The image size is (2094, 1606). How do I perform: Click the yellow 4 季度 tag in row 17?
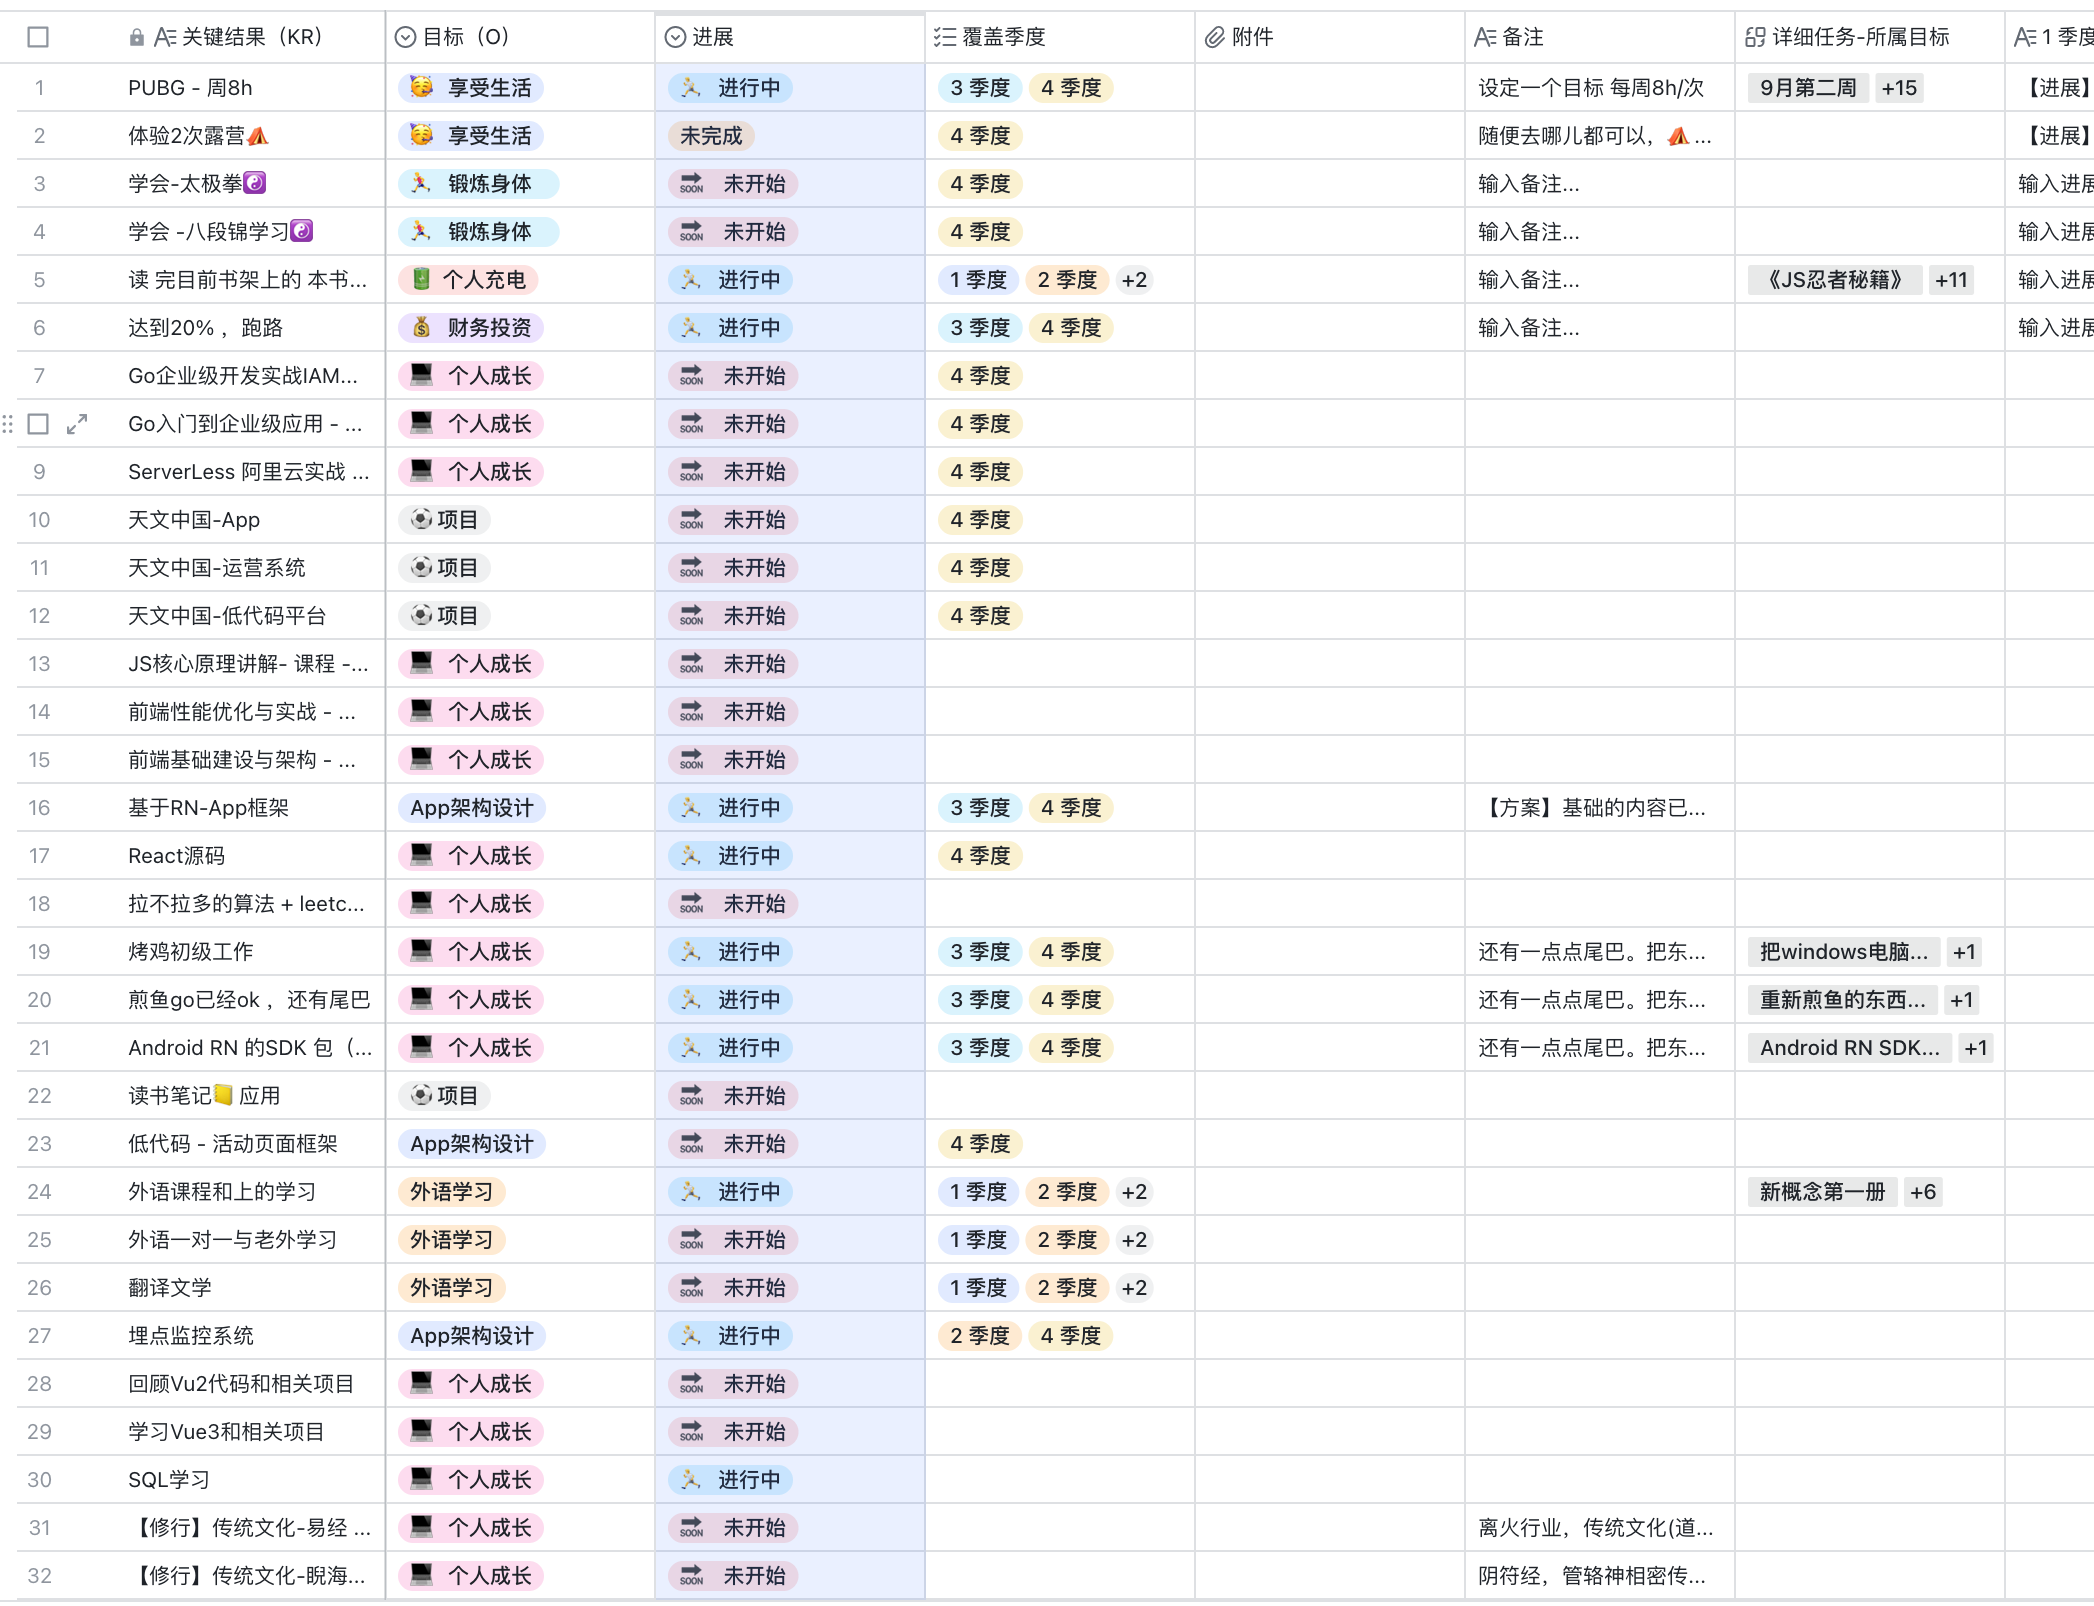980,856
